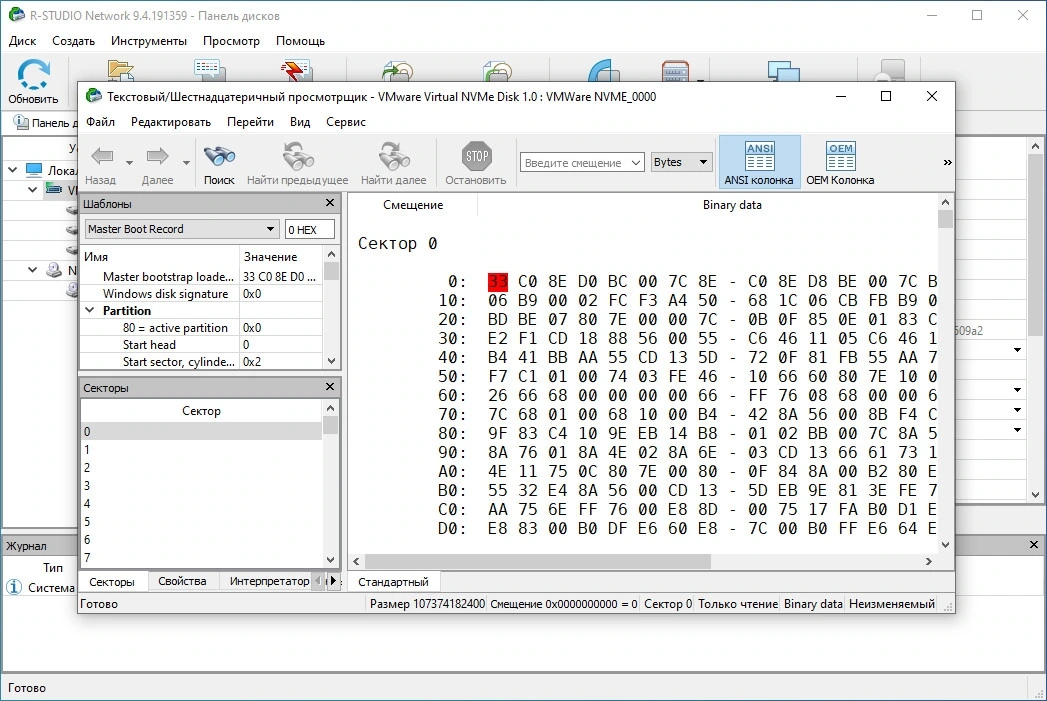Select sector 3 in Секторы list
This screenshot has width=1047, height=701.
pos(201,485)
